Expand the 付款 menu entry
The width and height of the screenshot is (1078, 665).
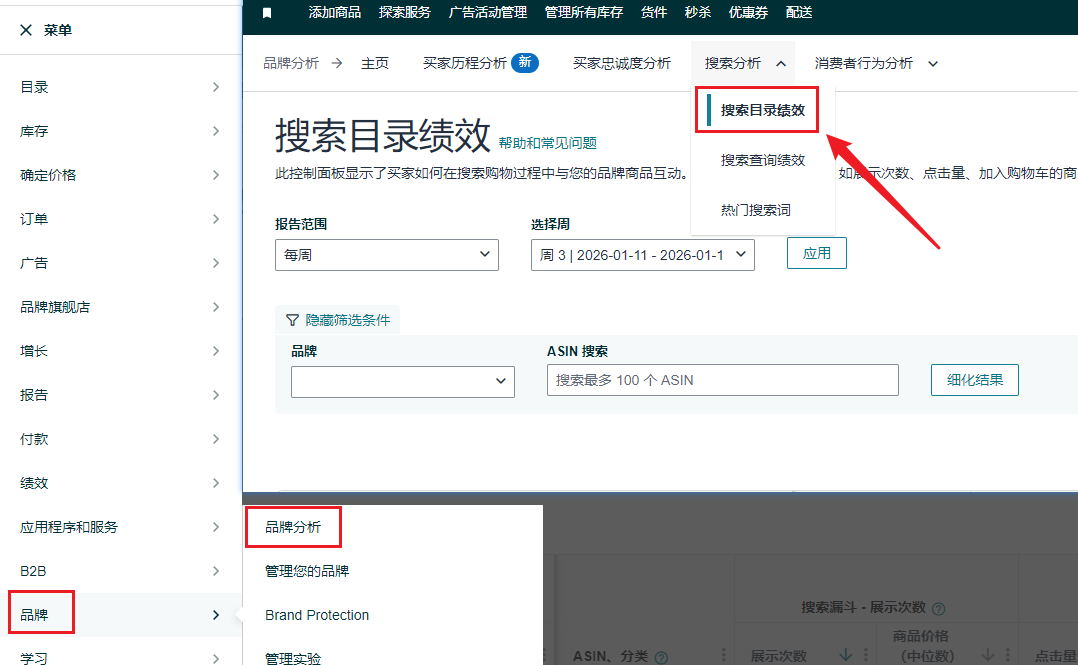tap(121, 439)
